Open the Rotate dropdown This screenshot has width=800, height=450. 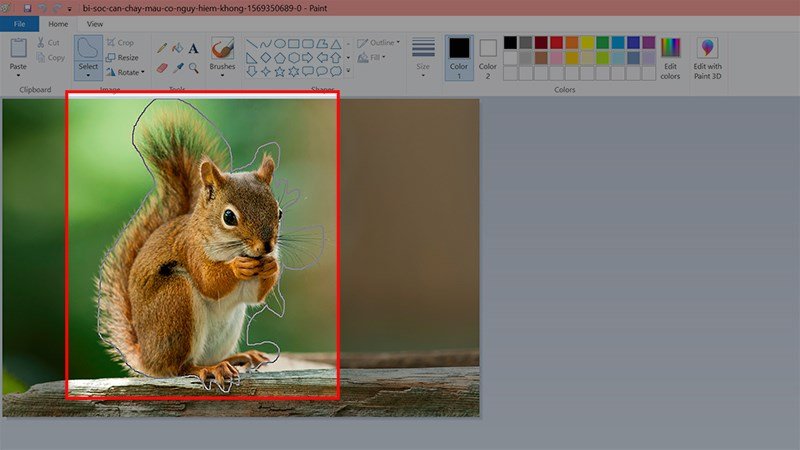pyautogui.click(x=125, y=72)
